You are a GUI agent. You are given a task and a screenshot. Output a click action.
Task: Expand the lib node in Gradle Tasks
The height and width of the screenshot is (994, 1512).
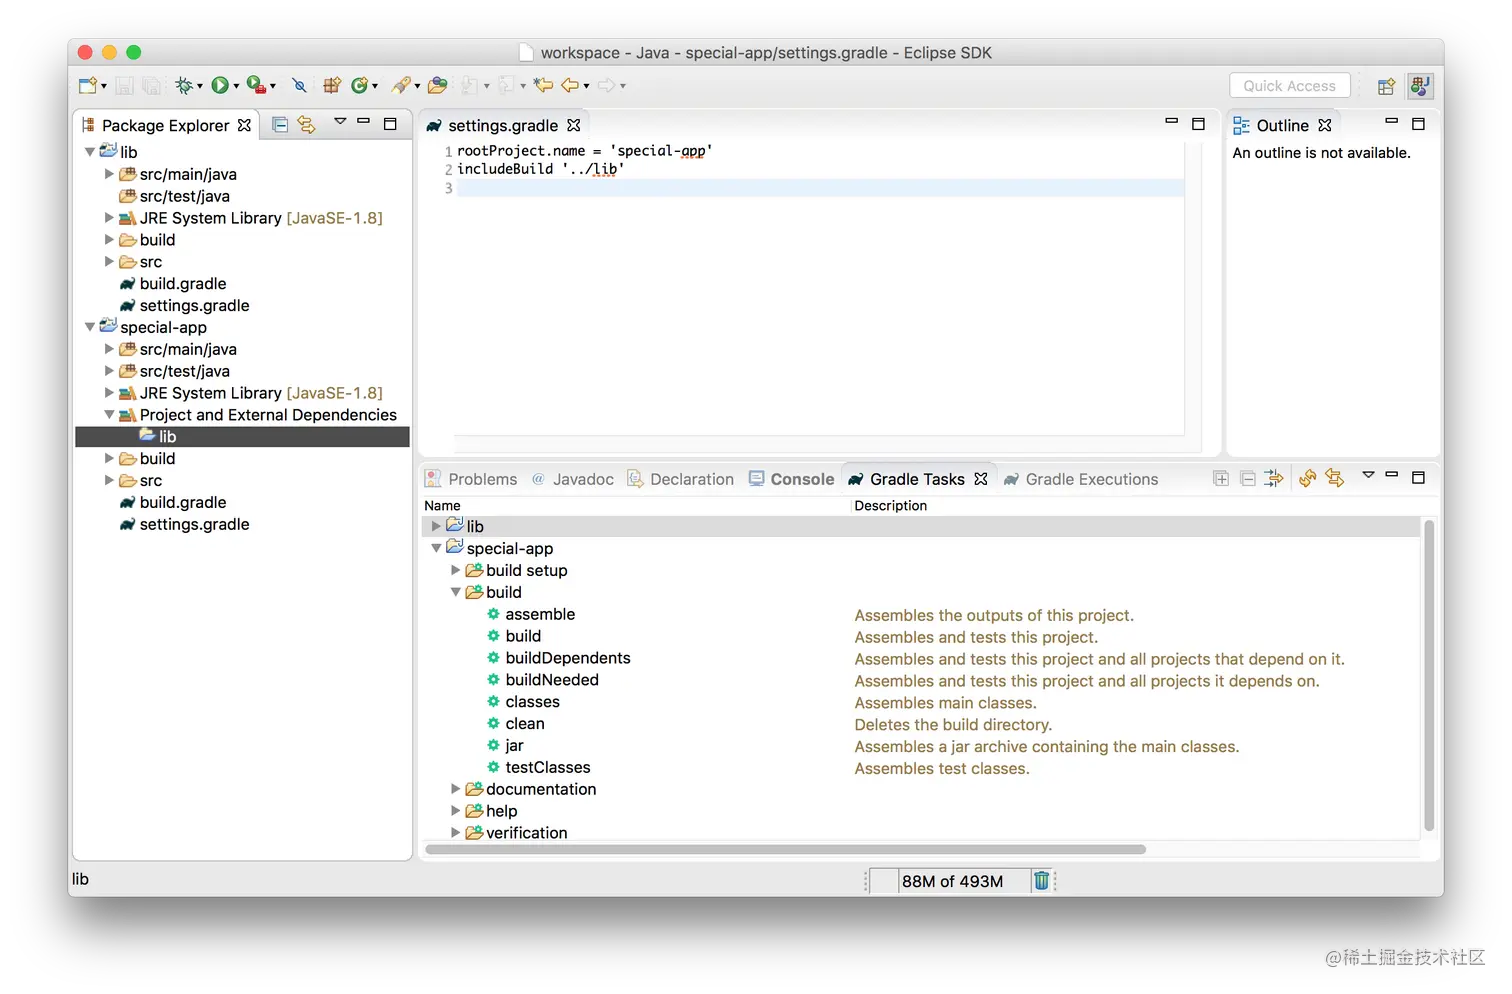click(x=436, y=526)
